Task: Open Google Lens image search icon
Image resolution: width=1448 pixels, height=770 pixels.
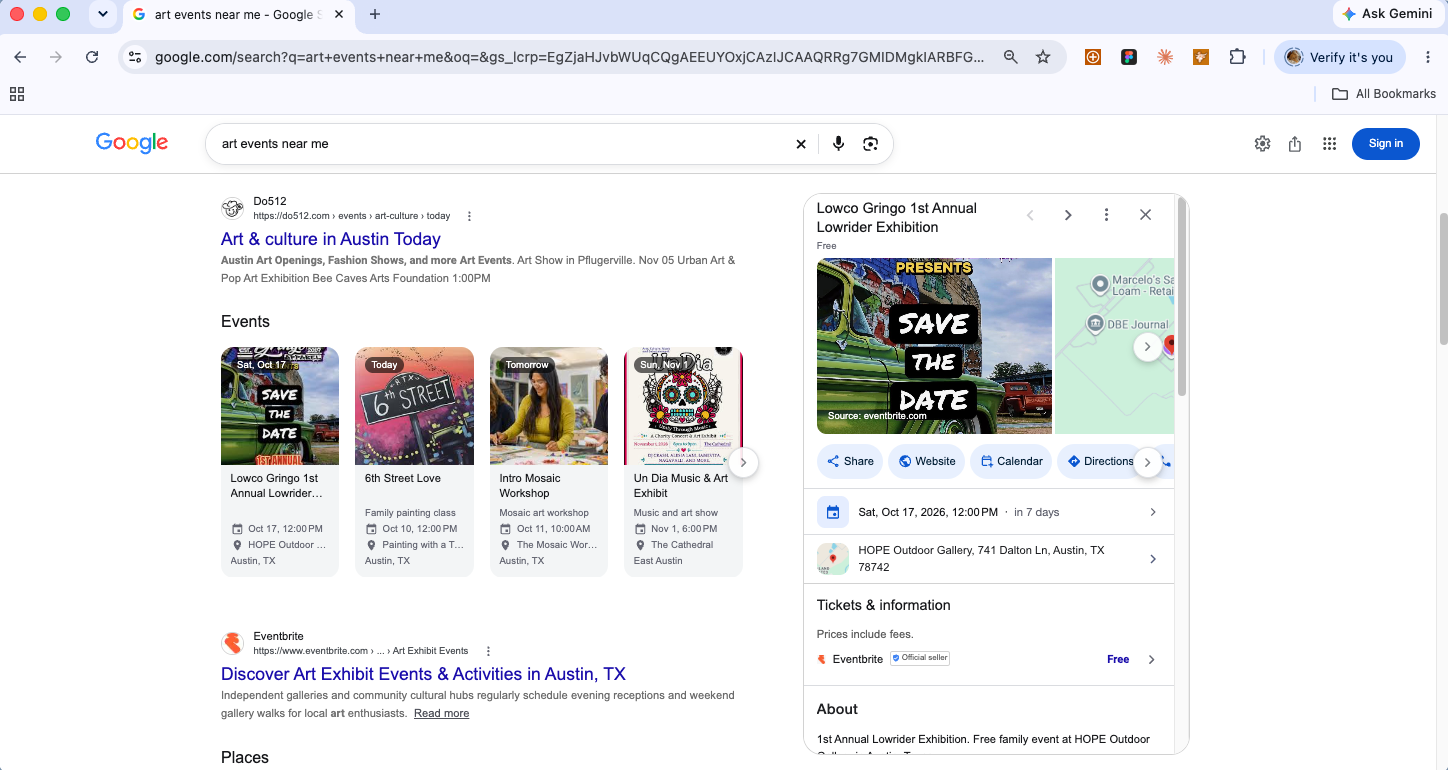Action: (x=870, y=144)
